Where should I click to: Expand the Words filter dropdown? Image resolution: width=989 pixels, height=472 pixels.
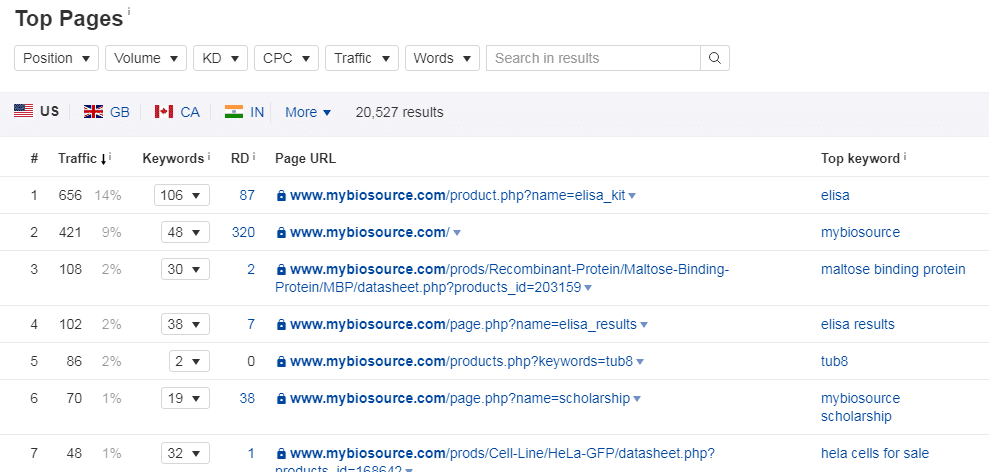(442, 58)
